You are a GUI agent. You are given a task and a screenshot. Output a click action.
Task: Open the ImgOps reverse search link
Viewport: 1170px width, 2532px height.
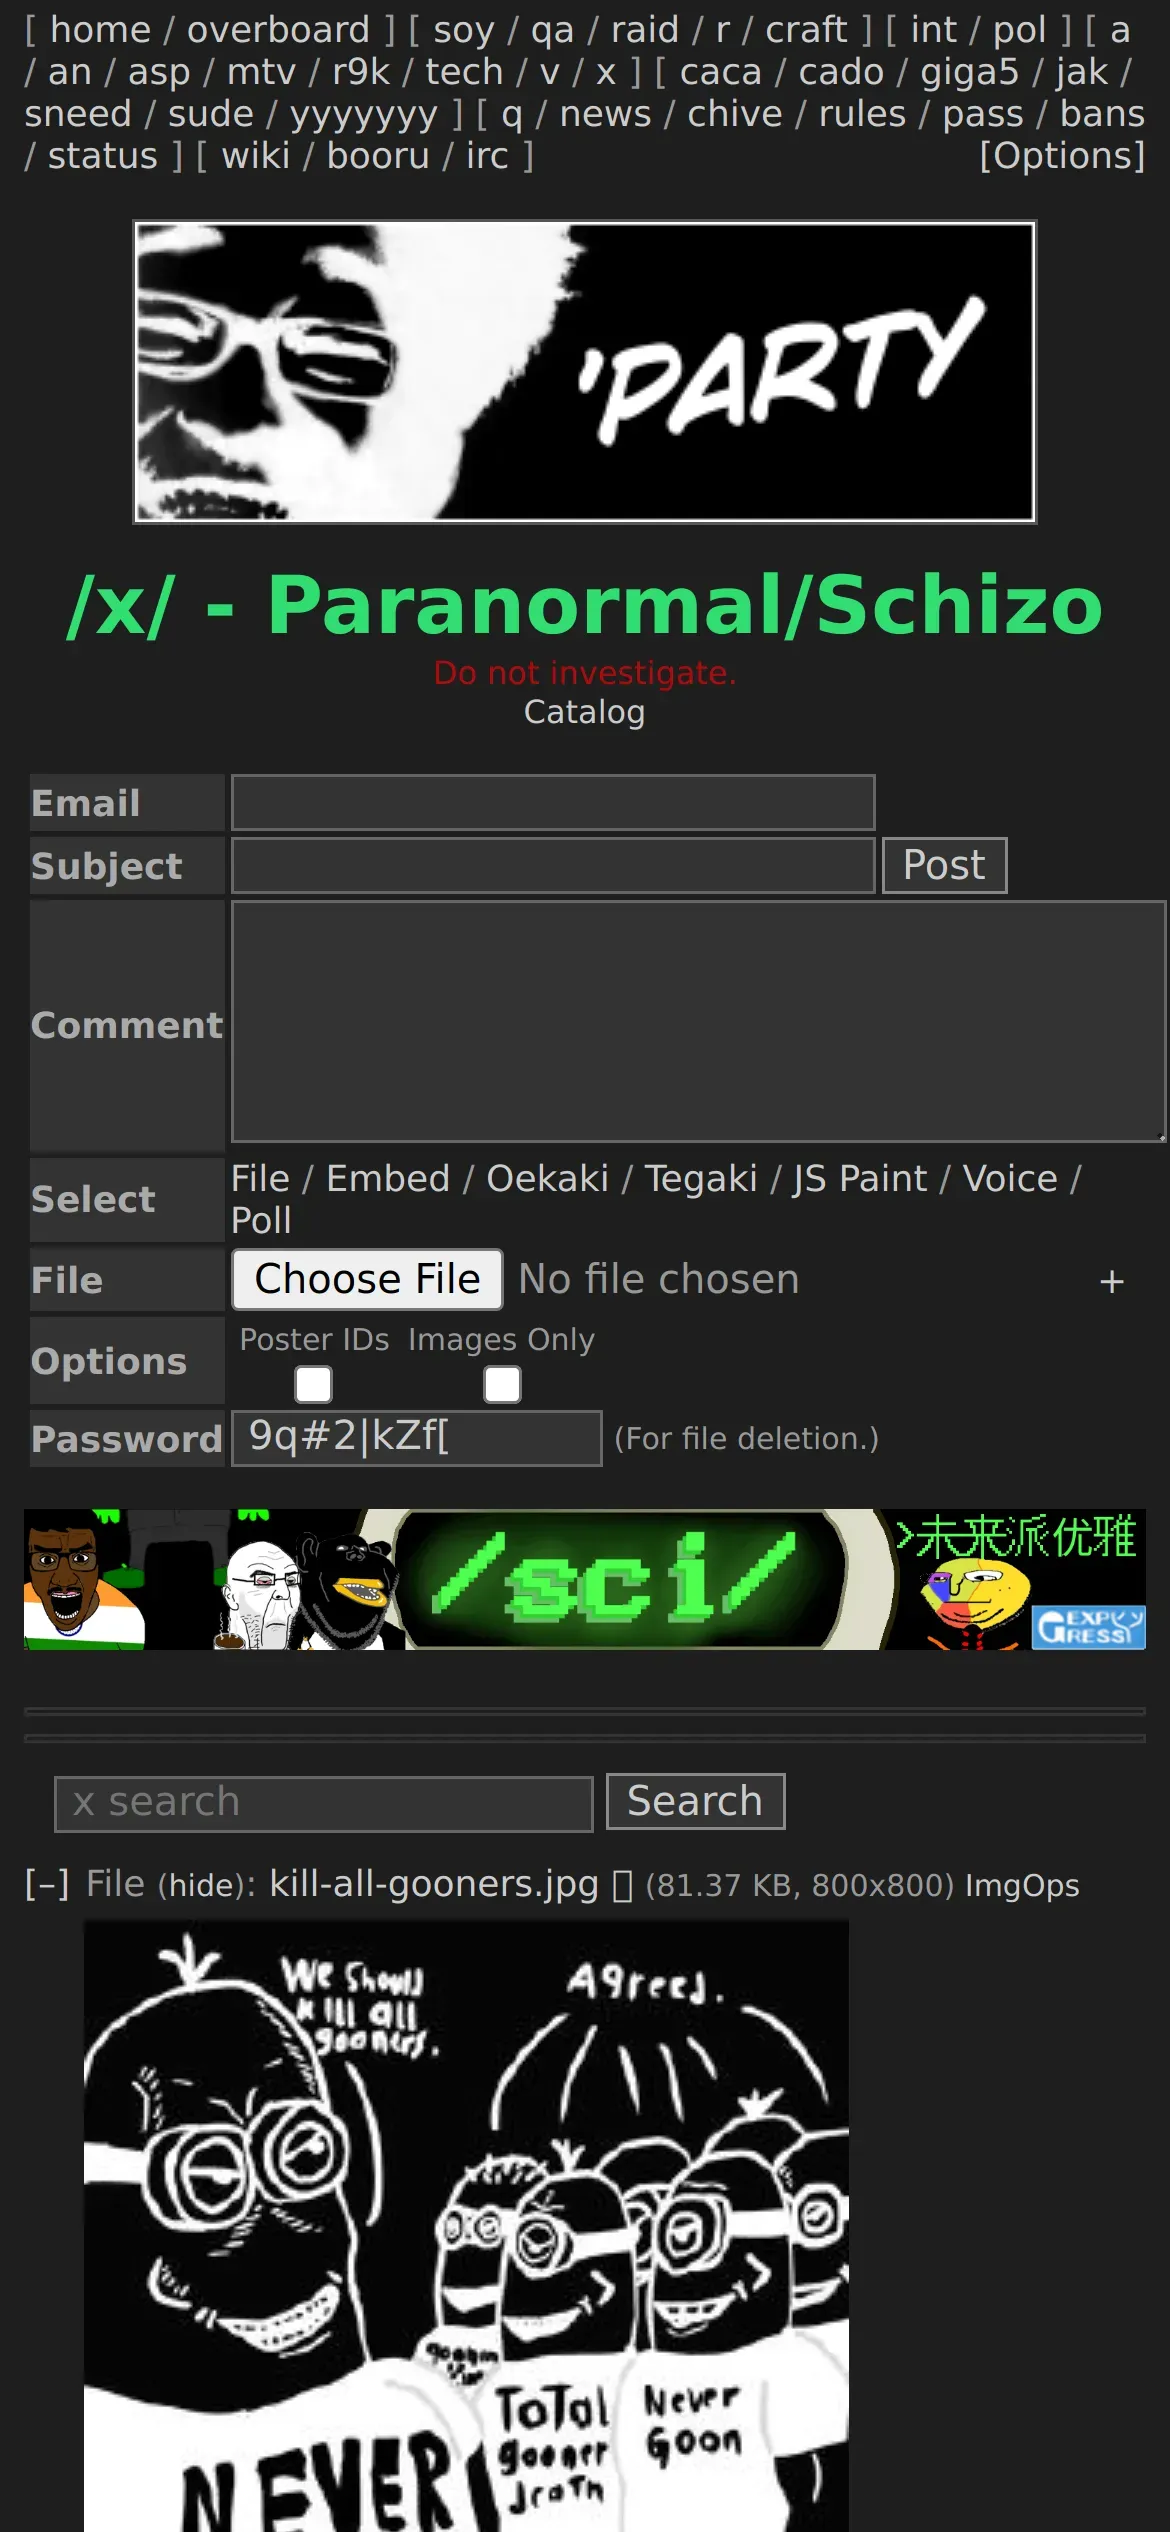click(x=1022, y=1885)
